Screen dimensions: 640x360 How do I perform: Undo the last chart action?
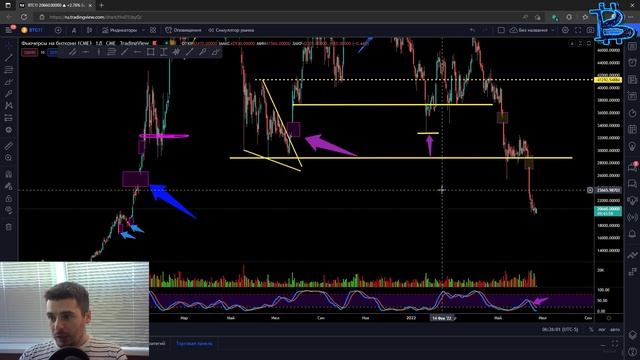472,30
